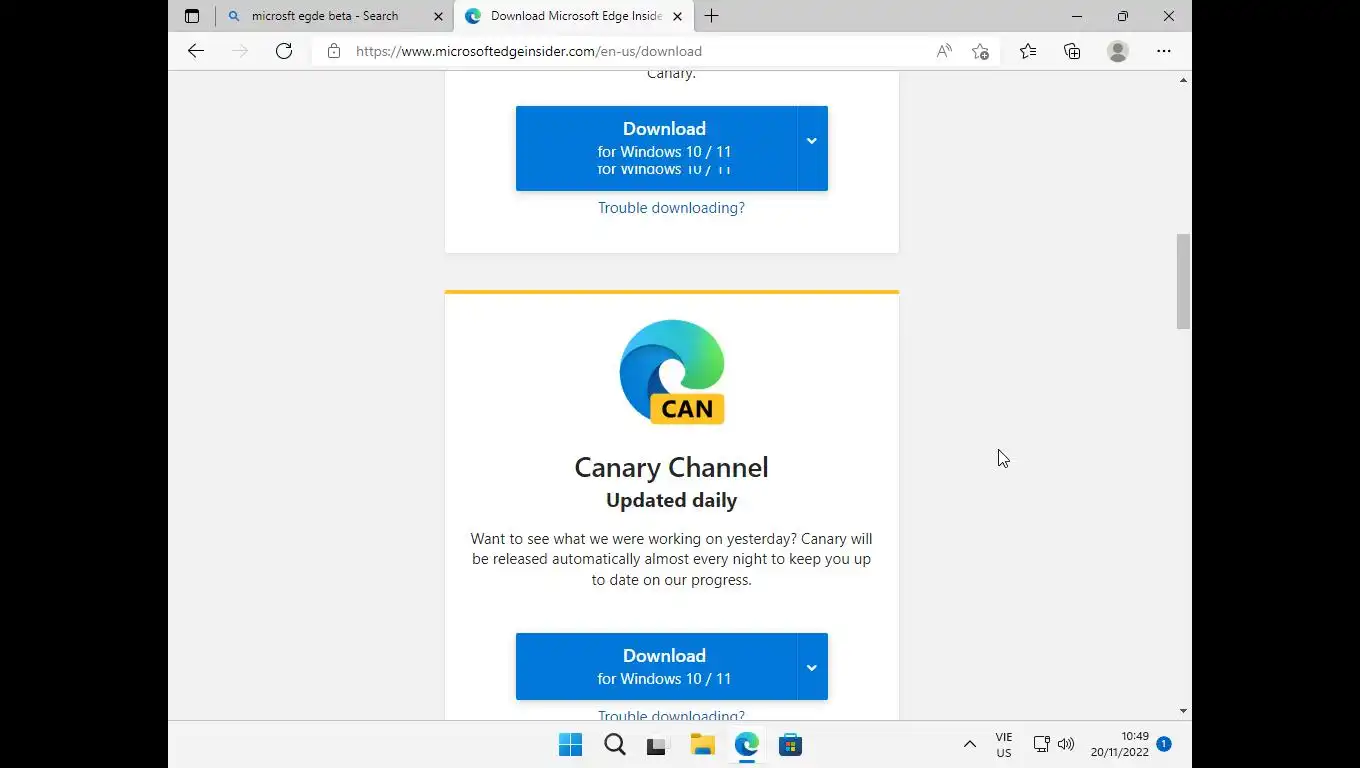Open the Collections panel
This screenshot has width=1360, height=768.
coord(1072,51)
